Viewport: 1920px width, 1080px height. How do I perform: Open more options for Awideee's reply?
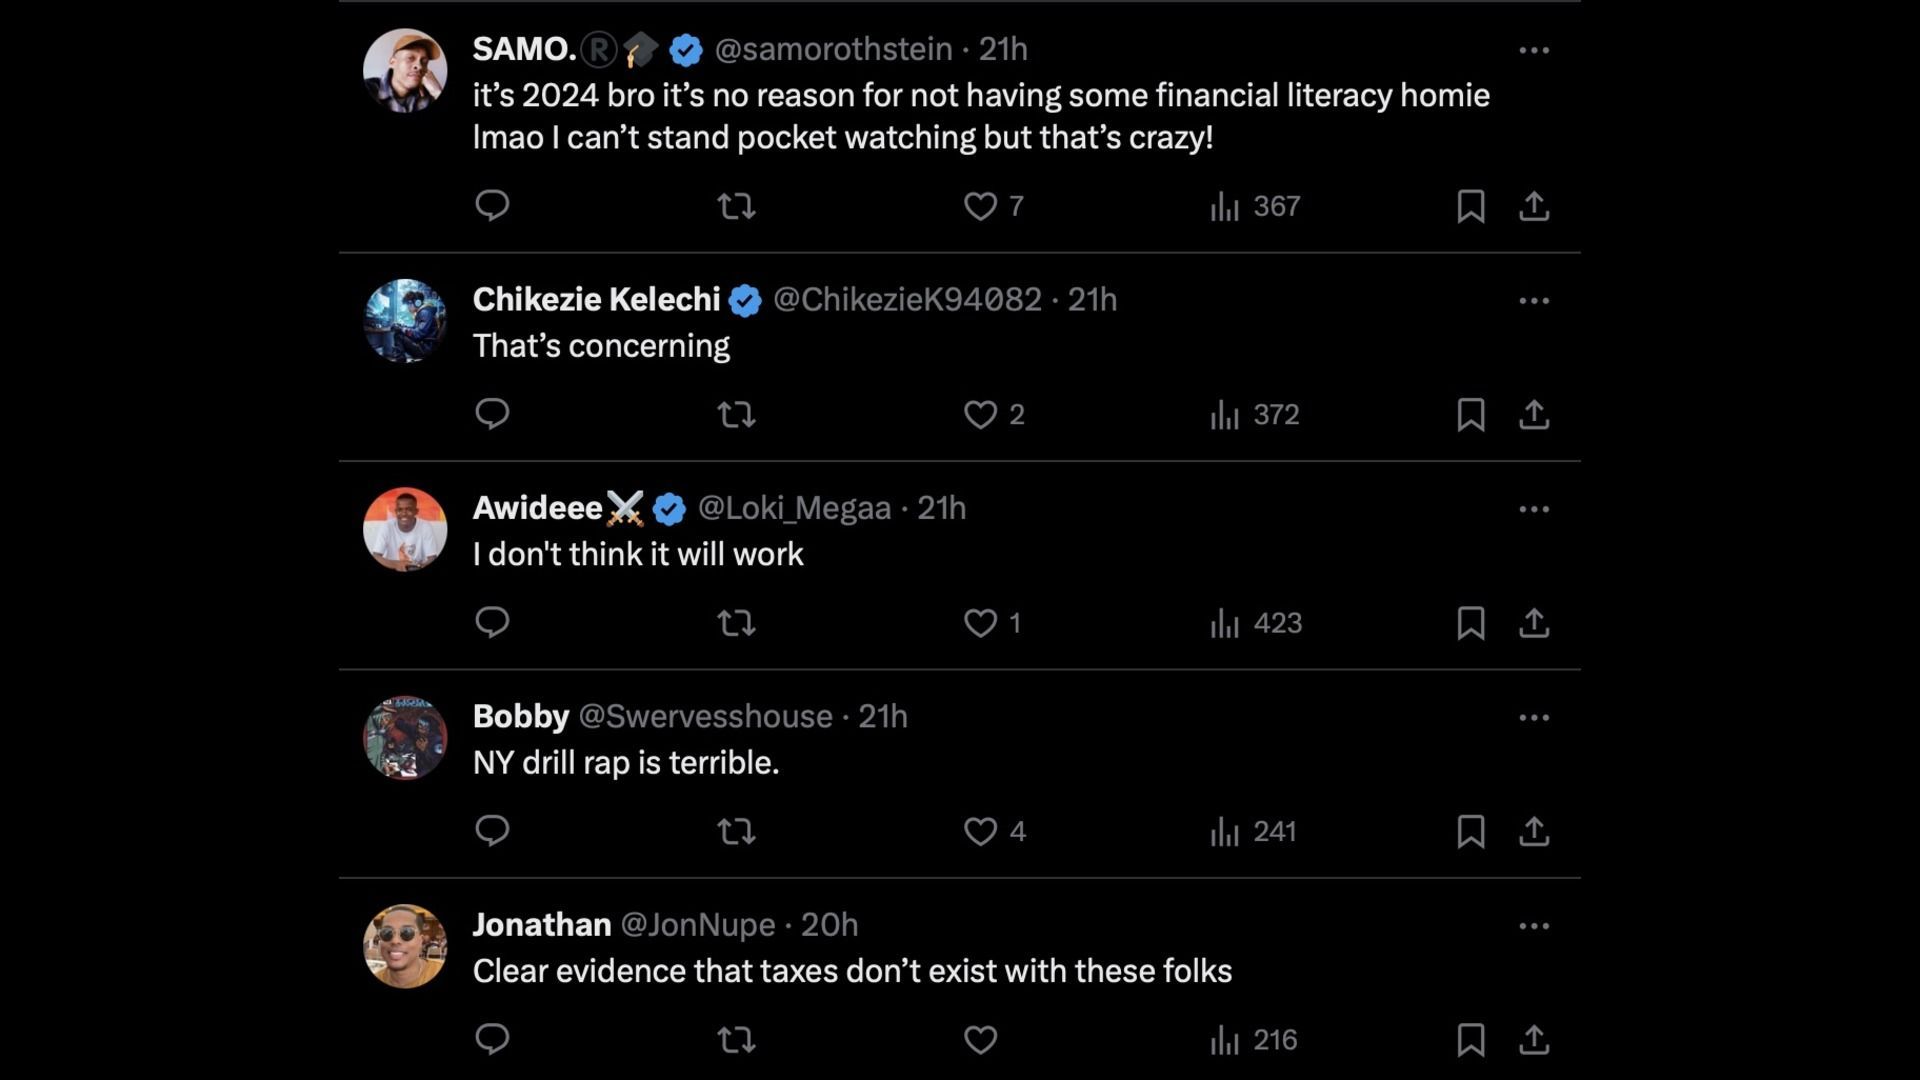tap(1532, 508)
